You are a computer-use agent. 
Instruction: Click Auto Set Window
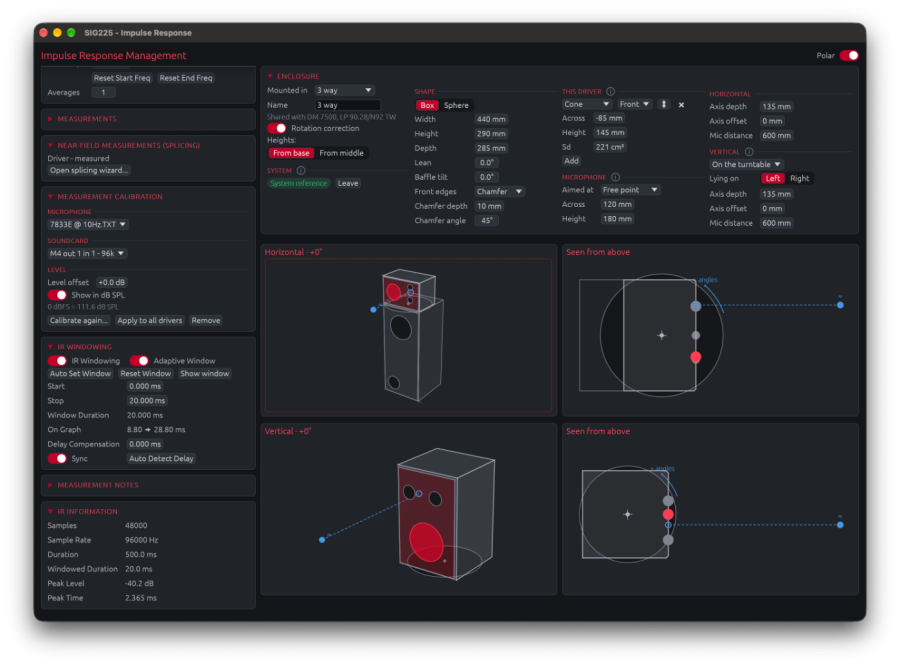(x=80, y=374)
